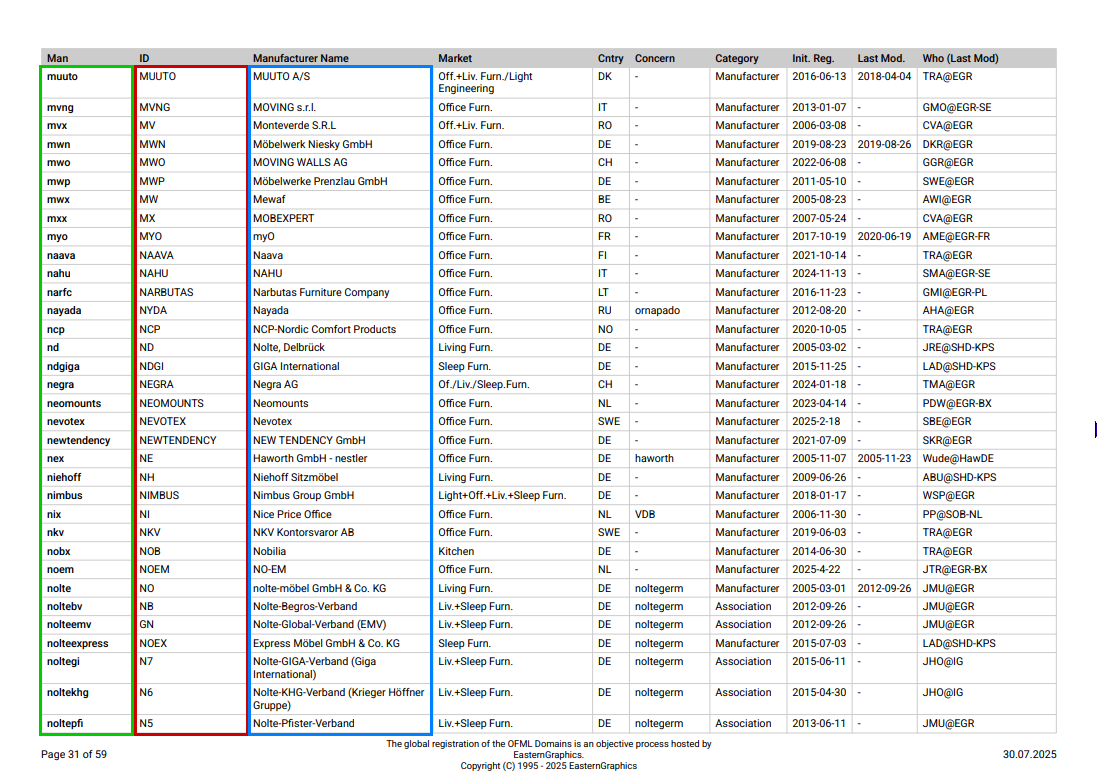Image resolution: width=1097 pixels, height=784 pixels.
Task: Click 'NCP-Nordic Comfort Products' cell
Action: (x=324, y=329)
